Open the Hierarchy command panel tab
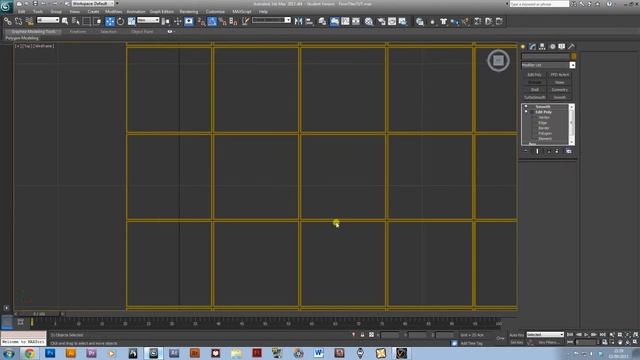This screenshot has width=640, height=360. [x=542, y=47]
